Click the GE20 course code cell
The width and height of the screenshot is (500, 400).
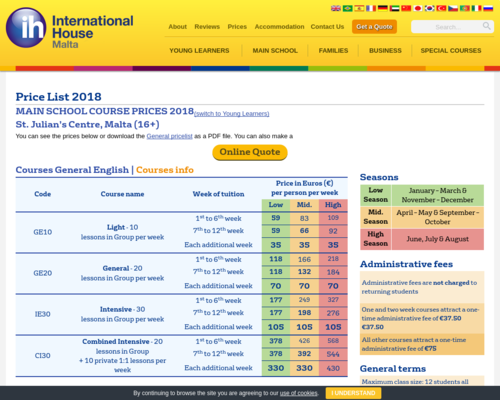click(x=43, y=273)
